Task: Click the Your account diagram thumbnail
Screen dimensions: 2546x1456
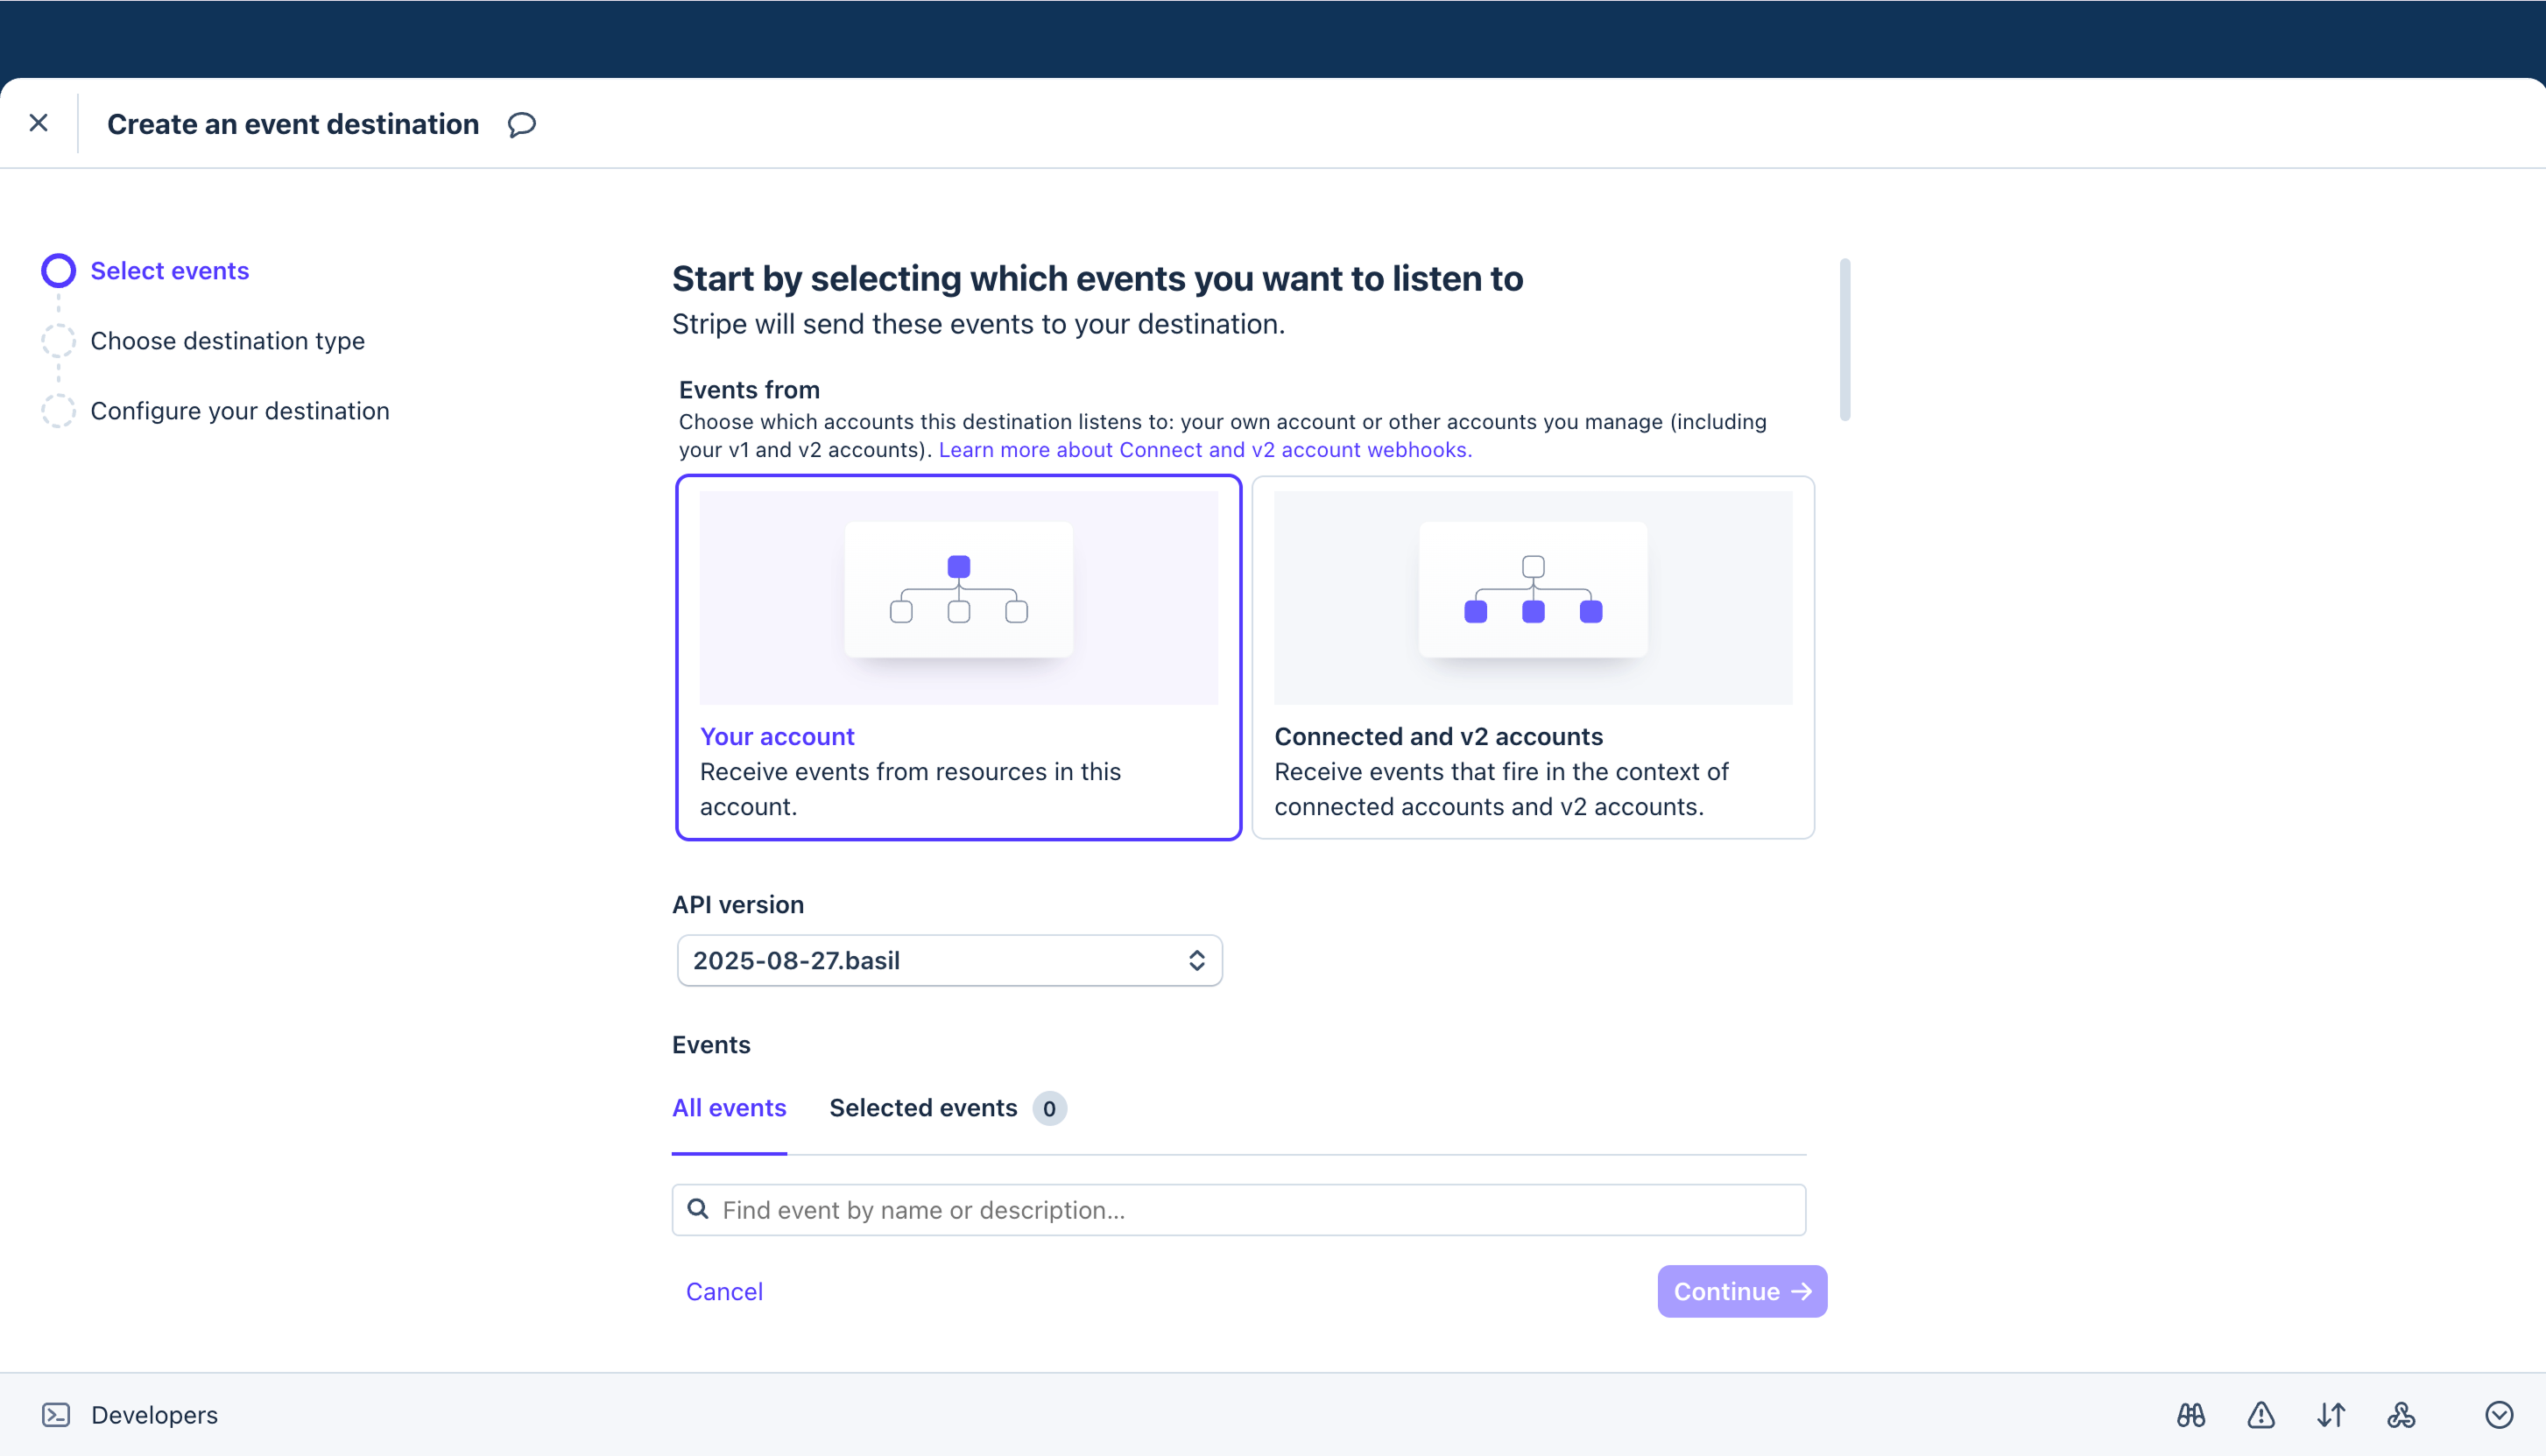Action: (958, 597)
